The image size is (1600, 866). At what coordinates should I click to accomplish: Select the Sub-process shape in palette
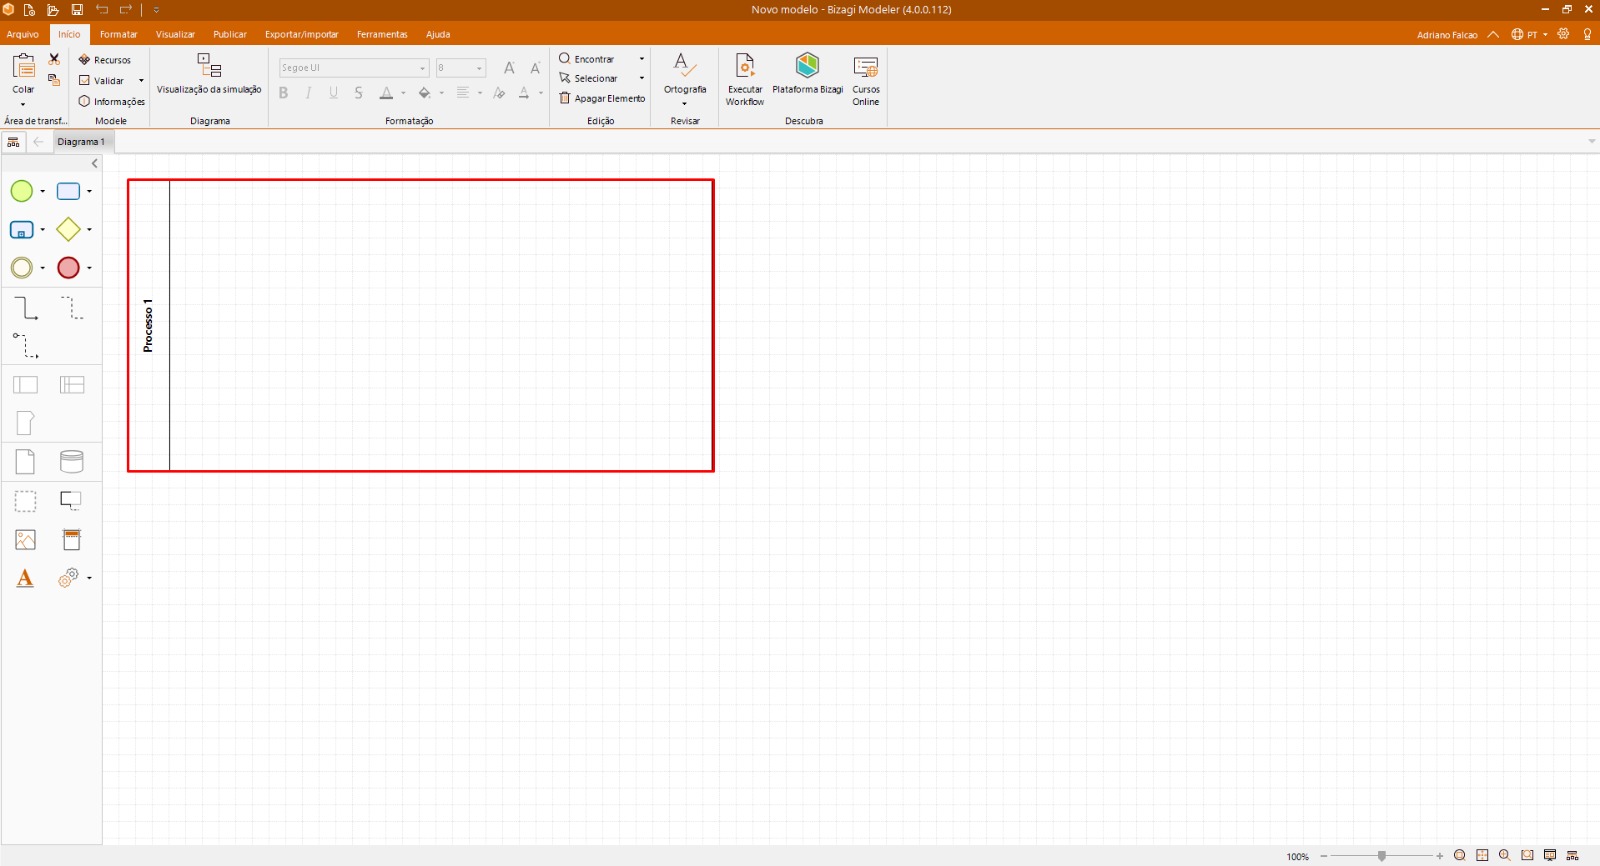coord(21,230)
